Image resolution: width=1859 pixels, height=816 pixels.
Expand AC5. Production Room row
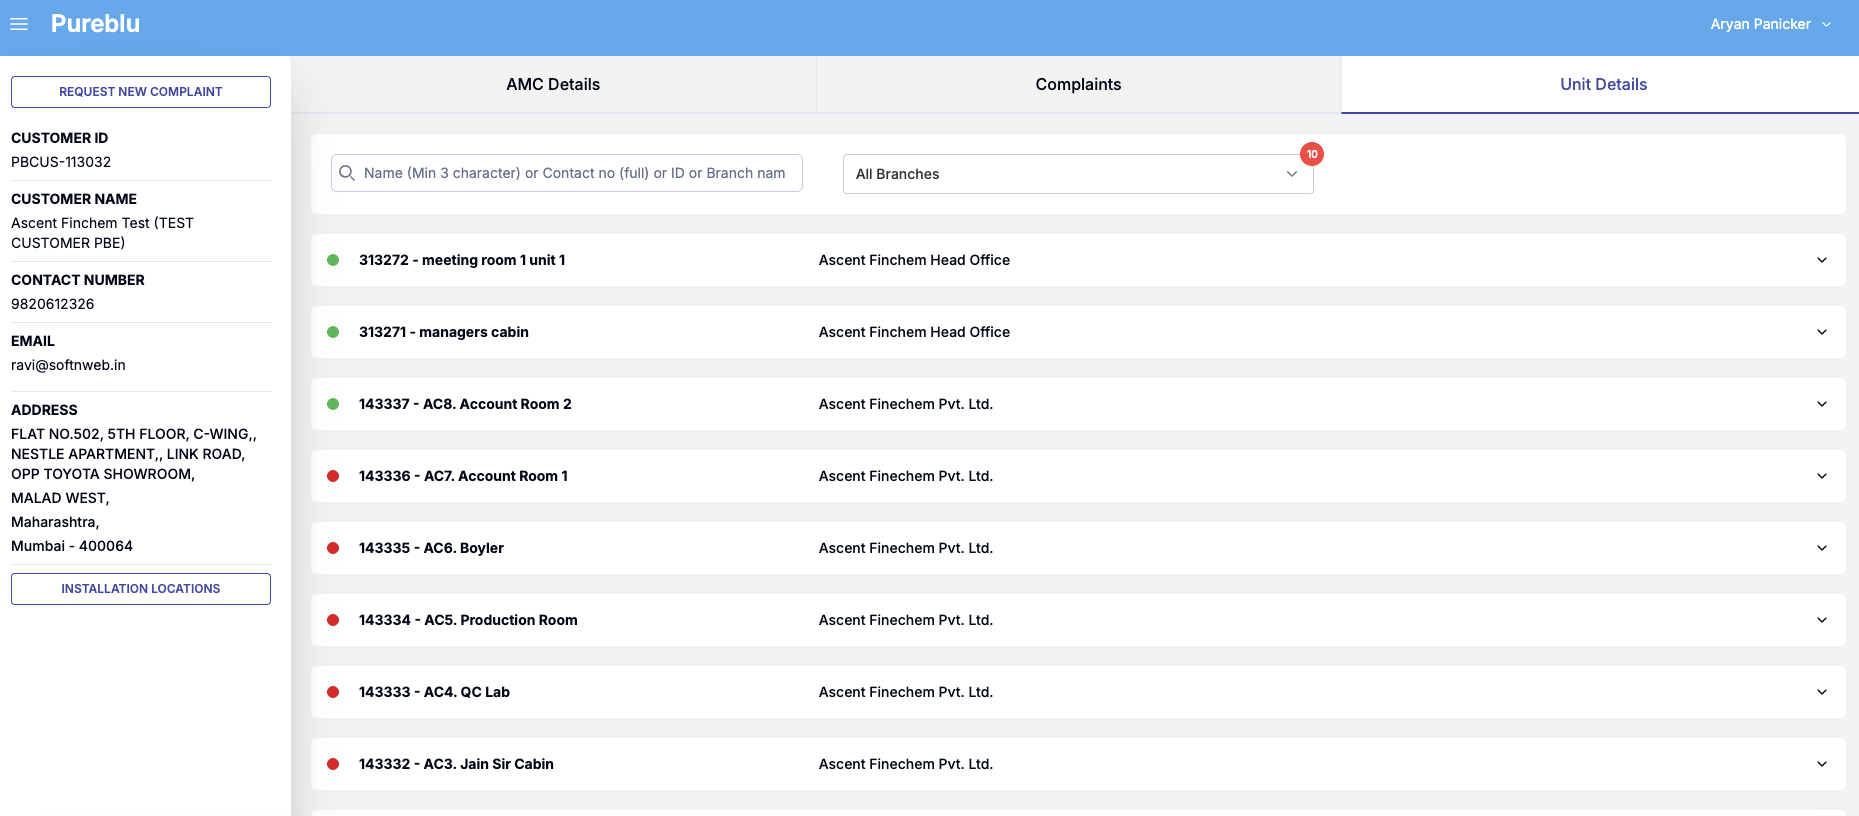[1822, 620]
